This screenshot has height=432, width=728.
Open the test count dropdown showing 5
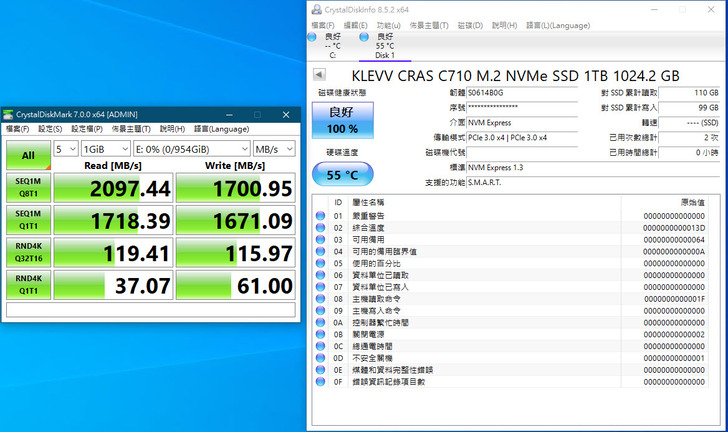[x=65, y=149]
